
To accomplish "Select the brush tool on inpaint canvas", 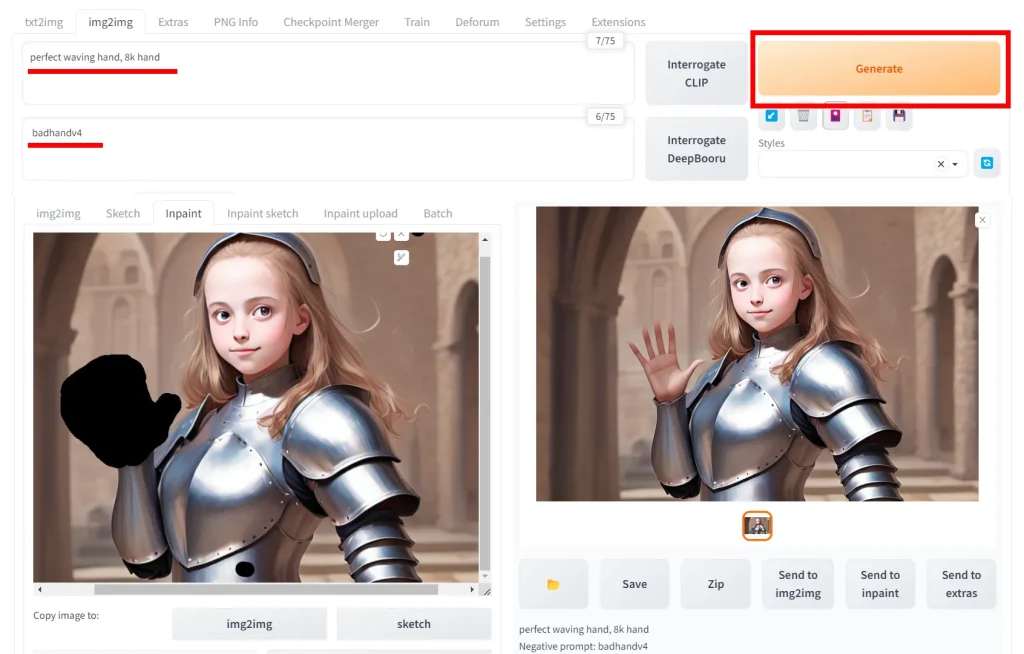I will coord(401,257).
